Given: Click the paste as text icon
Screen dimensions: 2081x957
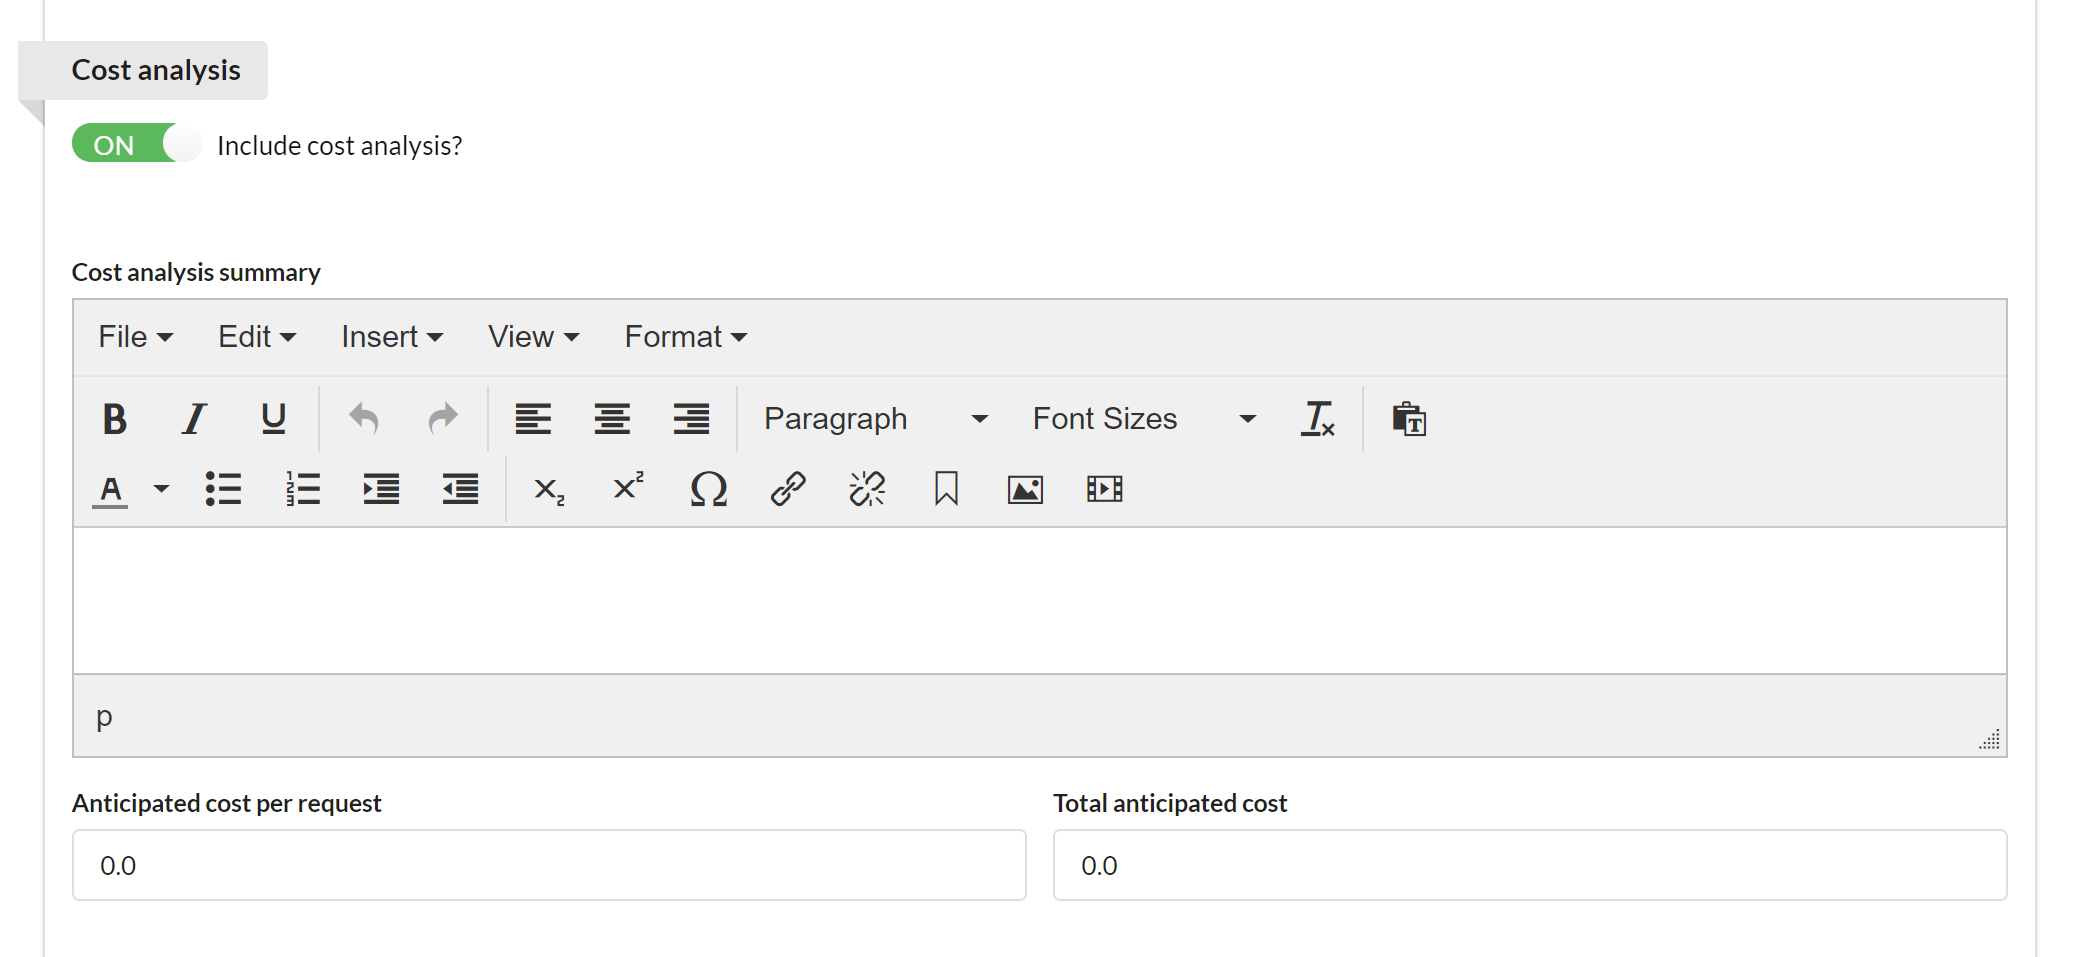Looking at the screenshot, I should (x=1409, y=419).
